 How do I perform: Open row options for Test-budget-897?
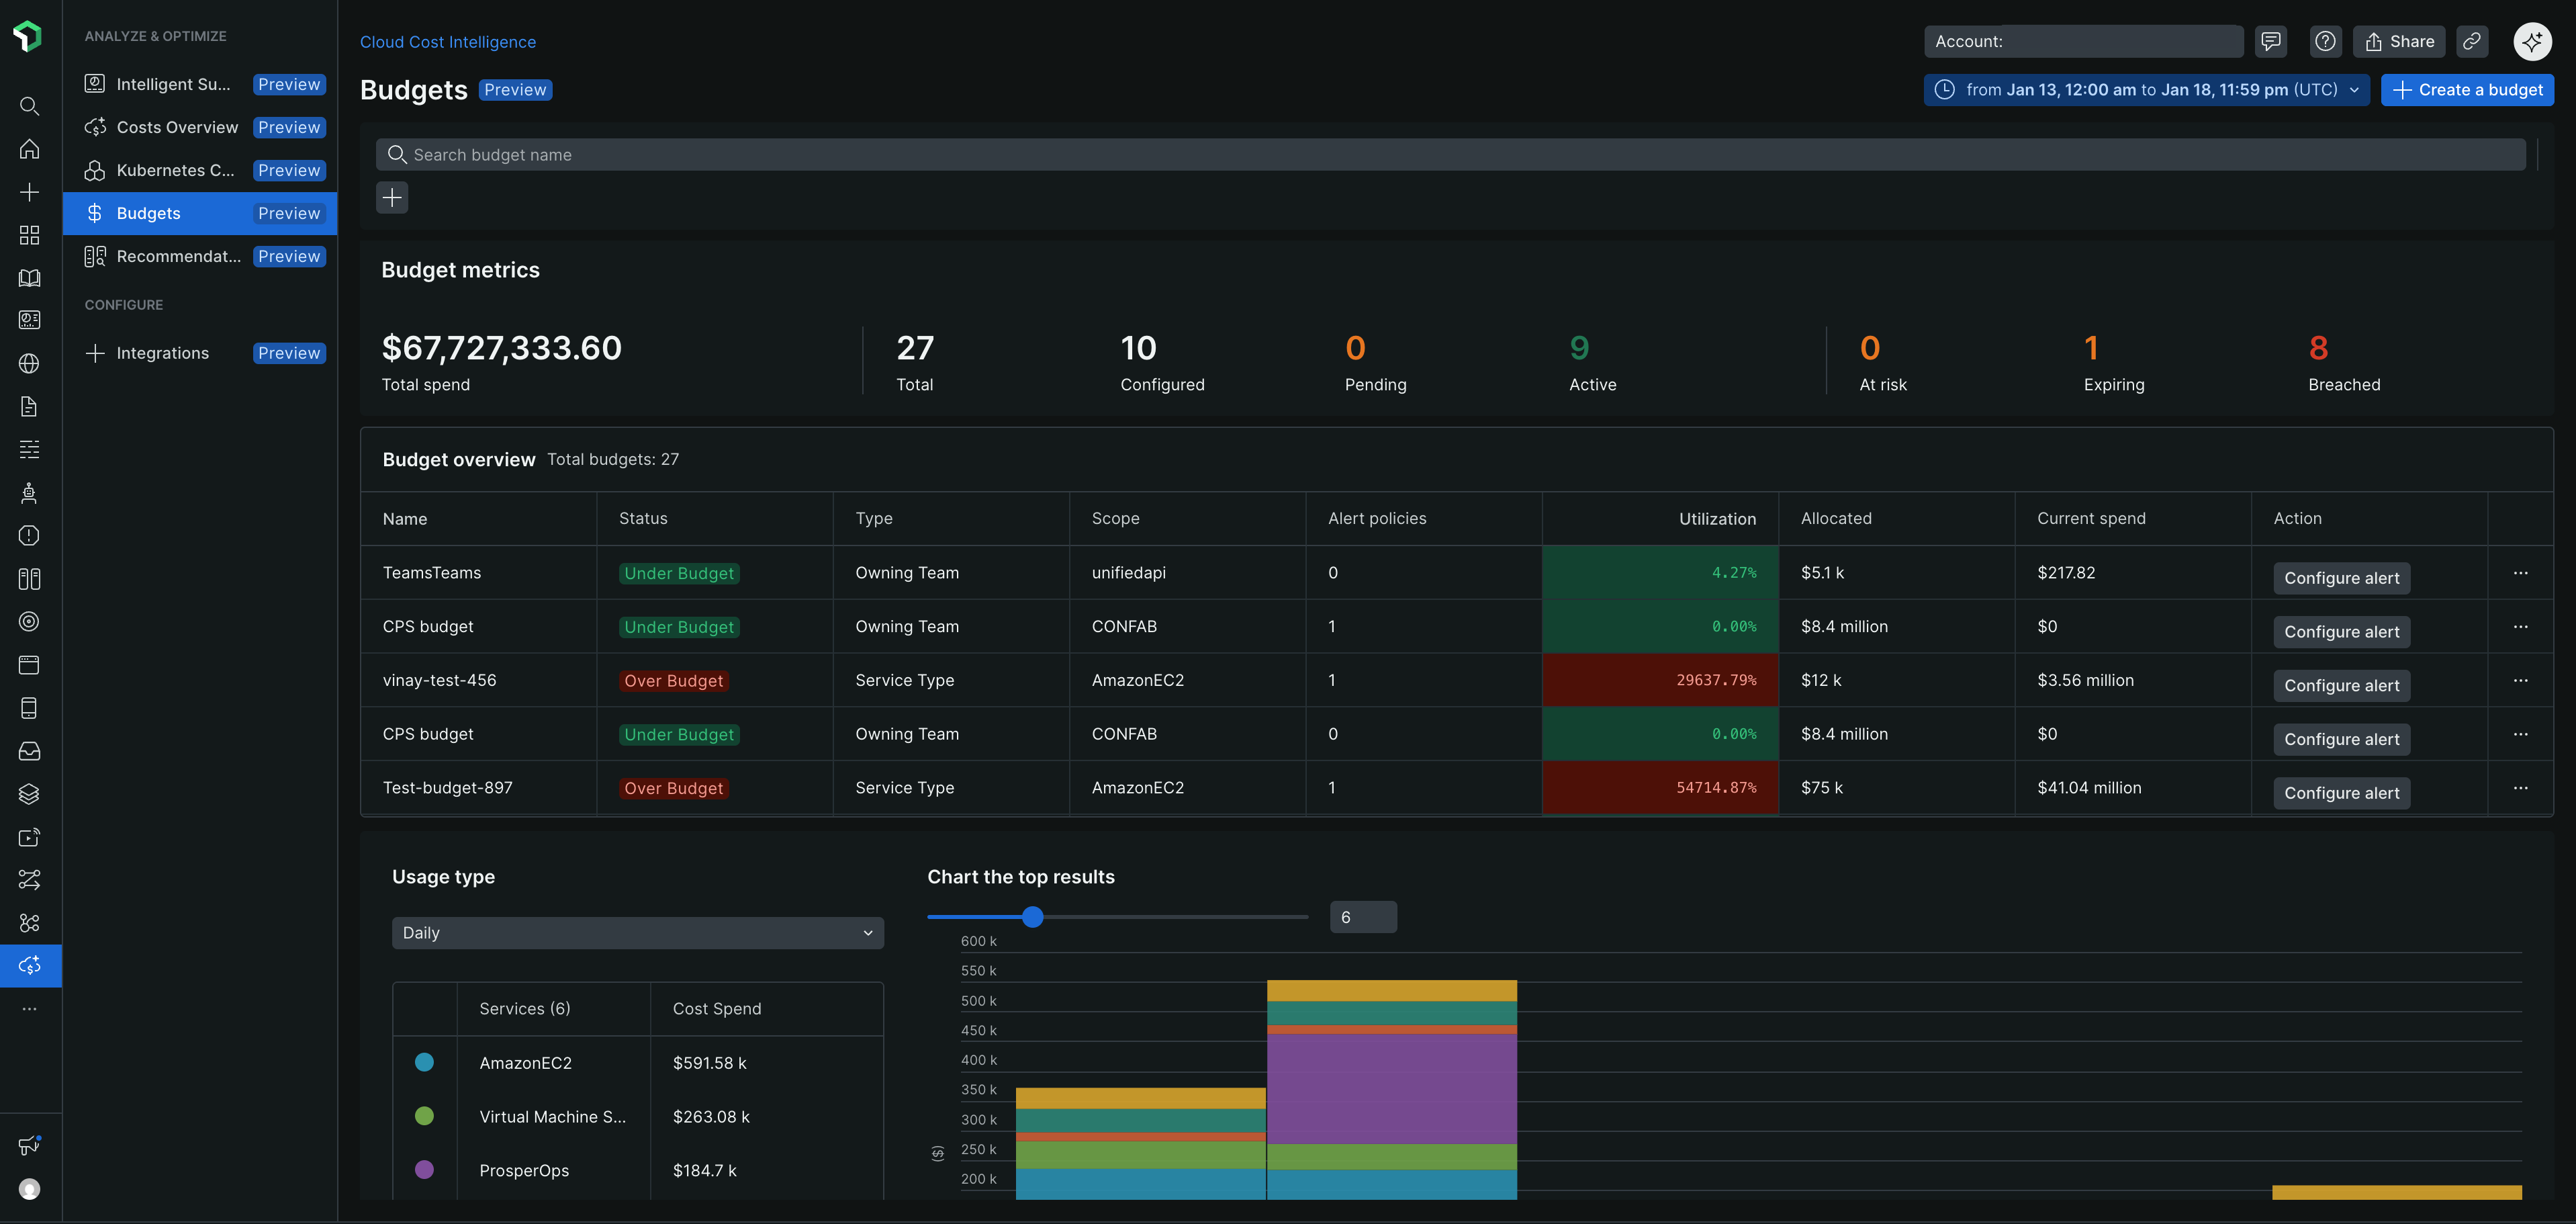point(2520,787)
